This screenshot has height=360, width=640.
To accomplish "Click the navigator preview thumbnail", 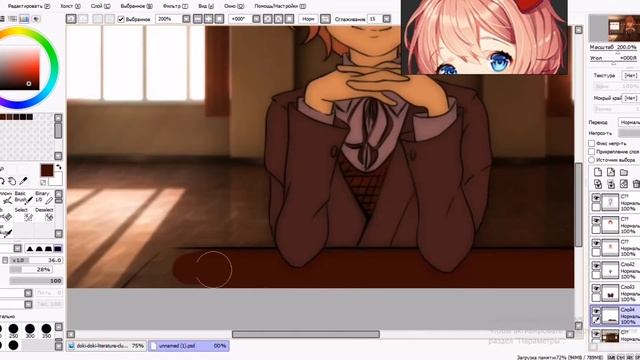I will pos(615,28).
